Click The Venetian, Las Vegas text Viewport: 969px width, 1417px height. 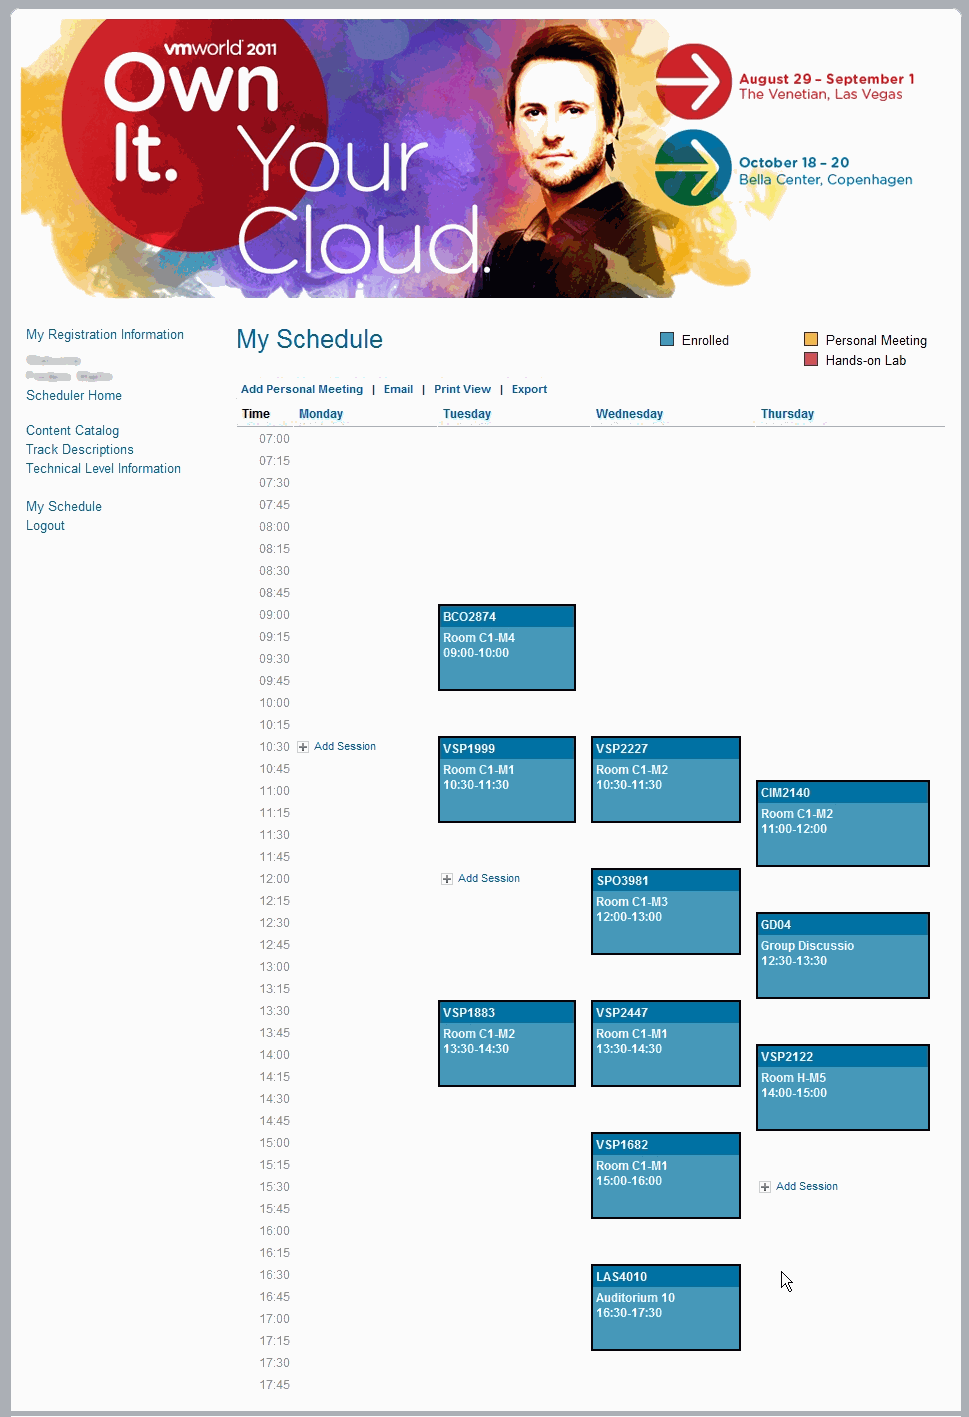click(x=821, y=95)
